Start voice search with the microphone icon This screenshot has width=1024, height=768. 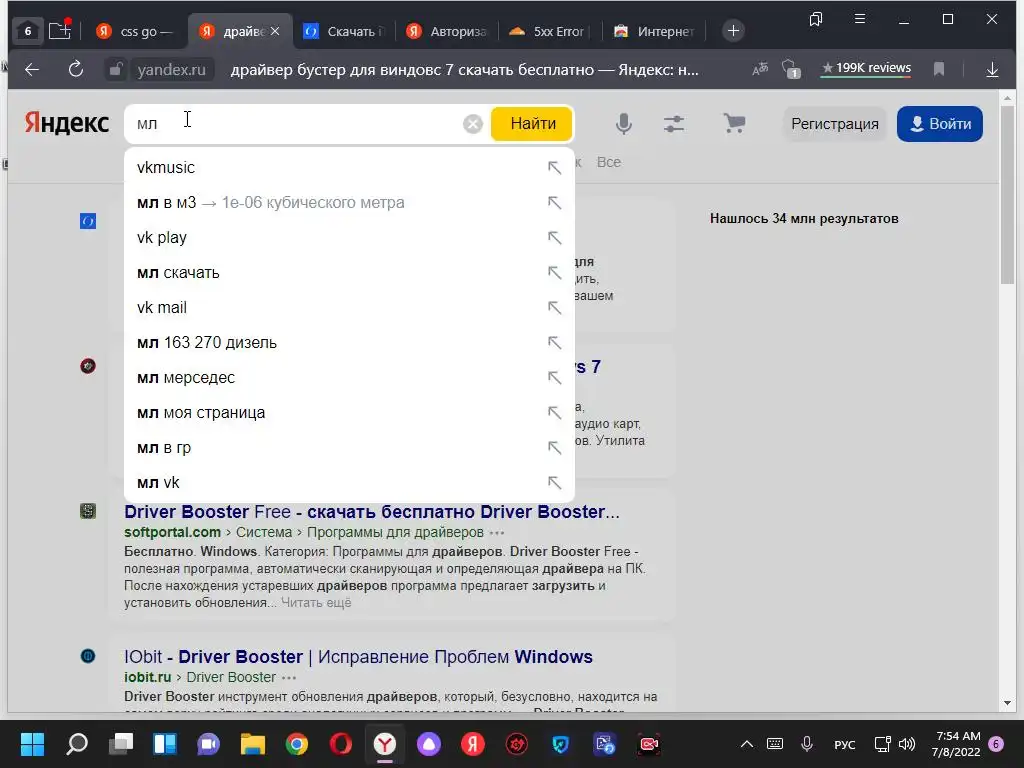[624, 123]
